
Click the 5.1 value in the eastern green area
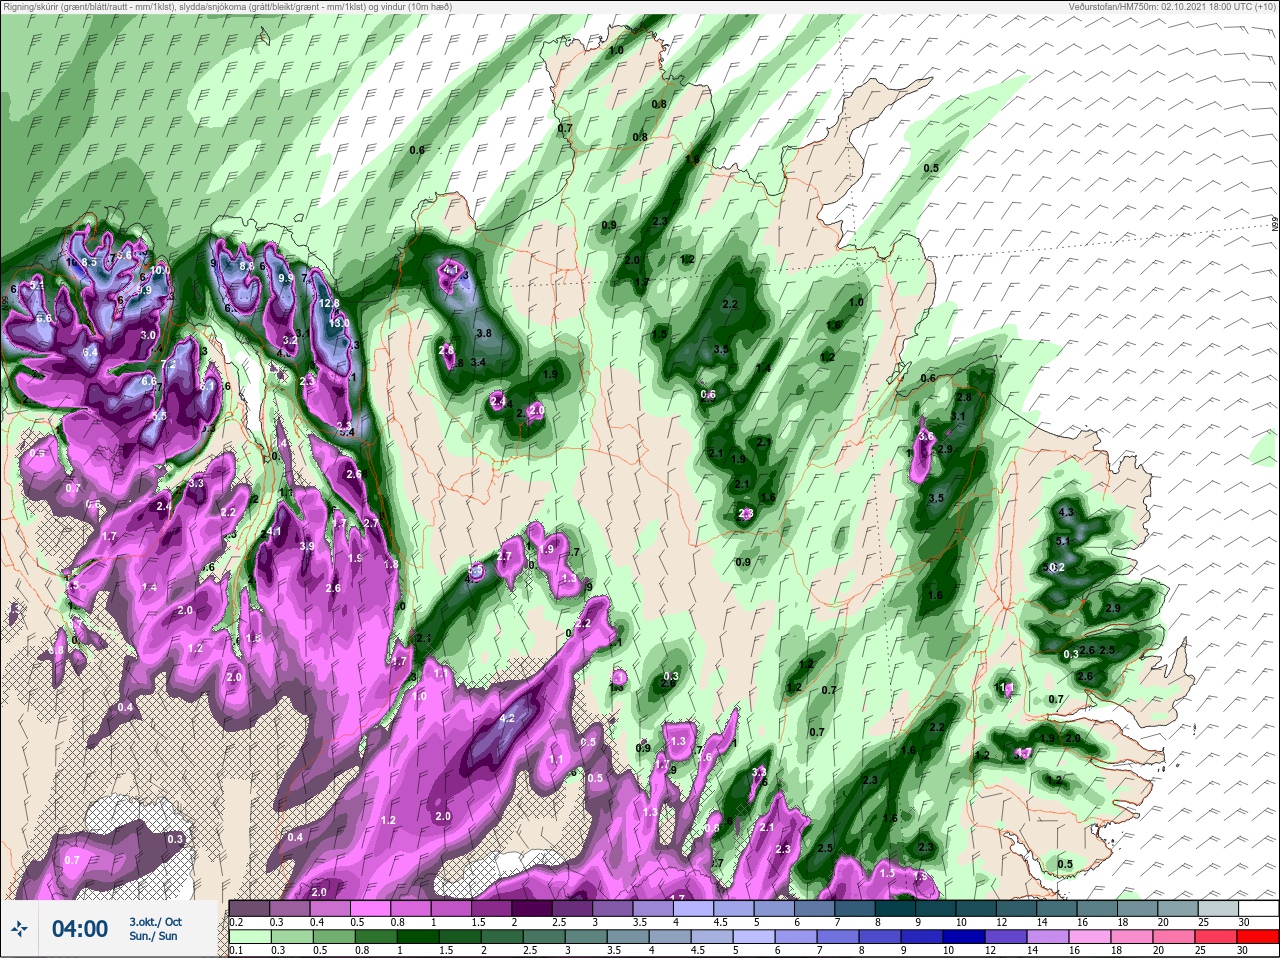click(1063, 541)
